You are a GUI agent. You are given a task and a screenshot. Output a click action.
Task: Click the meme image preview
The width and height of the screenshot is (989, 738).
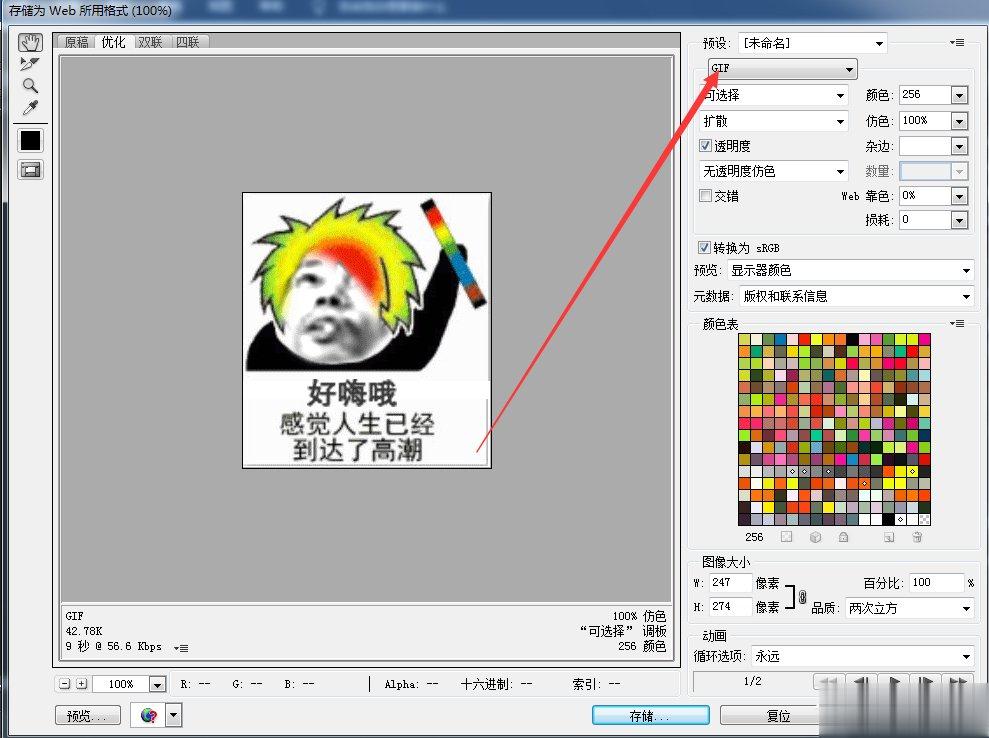[x=366, y=330]
